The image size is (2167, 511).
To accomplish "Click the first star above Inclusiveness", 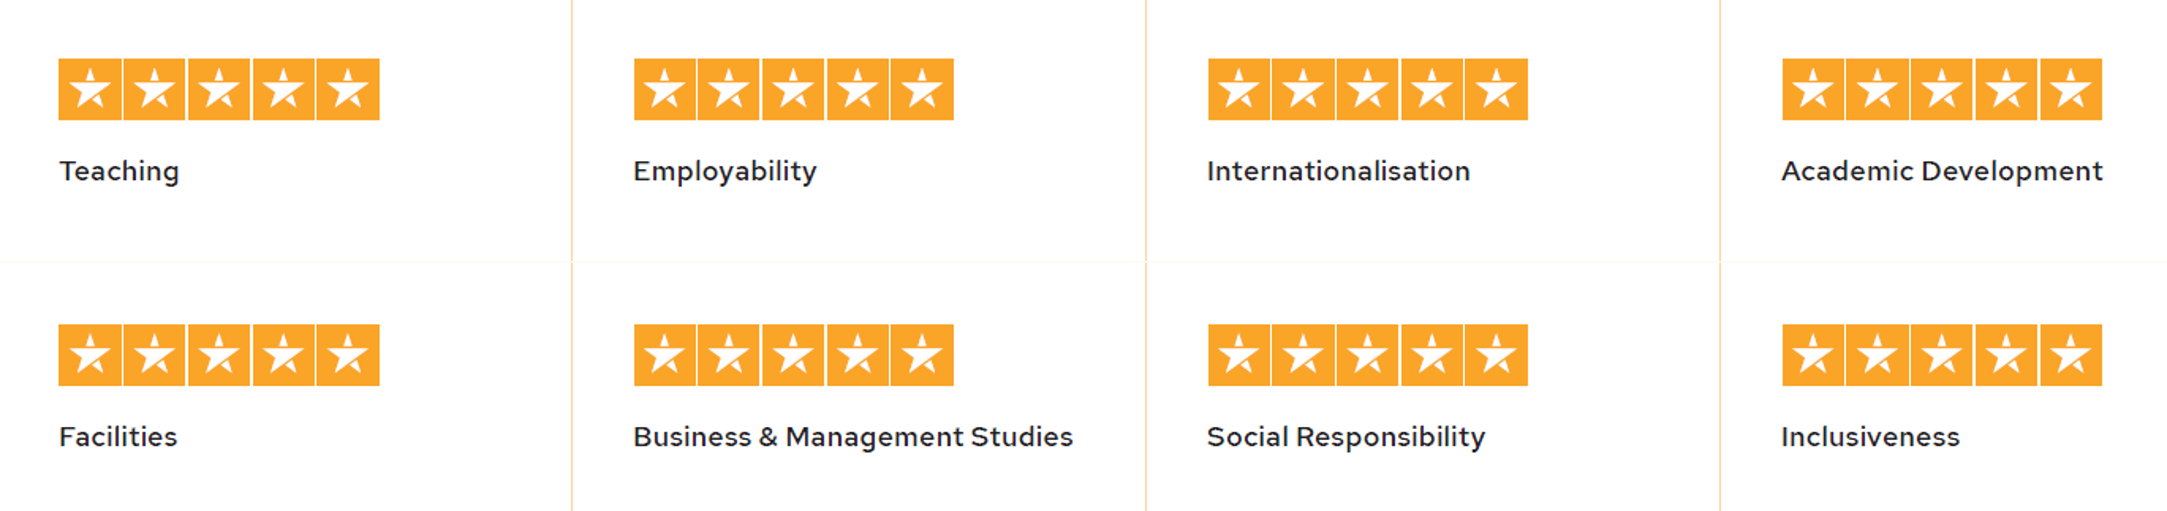I will click(1813, 355).
